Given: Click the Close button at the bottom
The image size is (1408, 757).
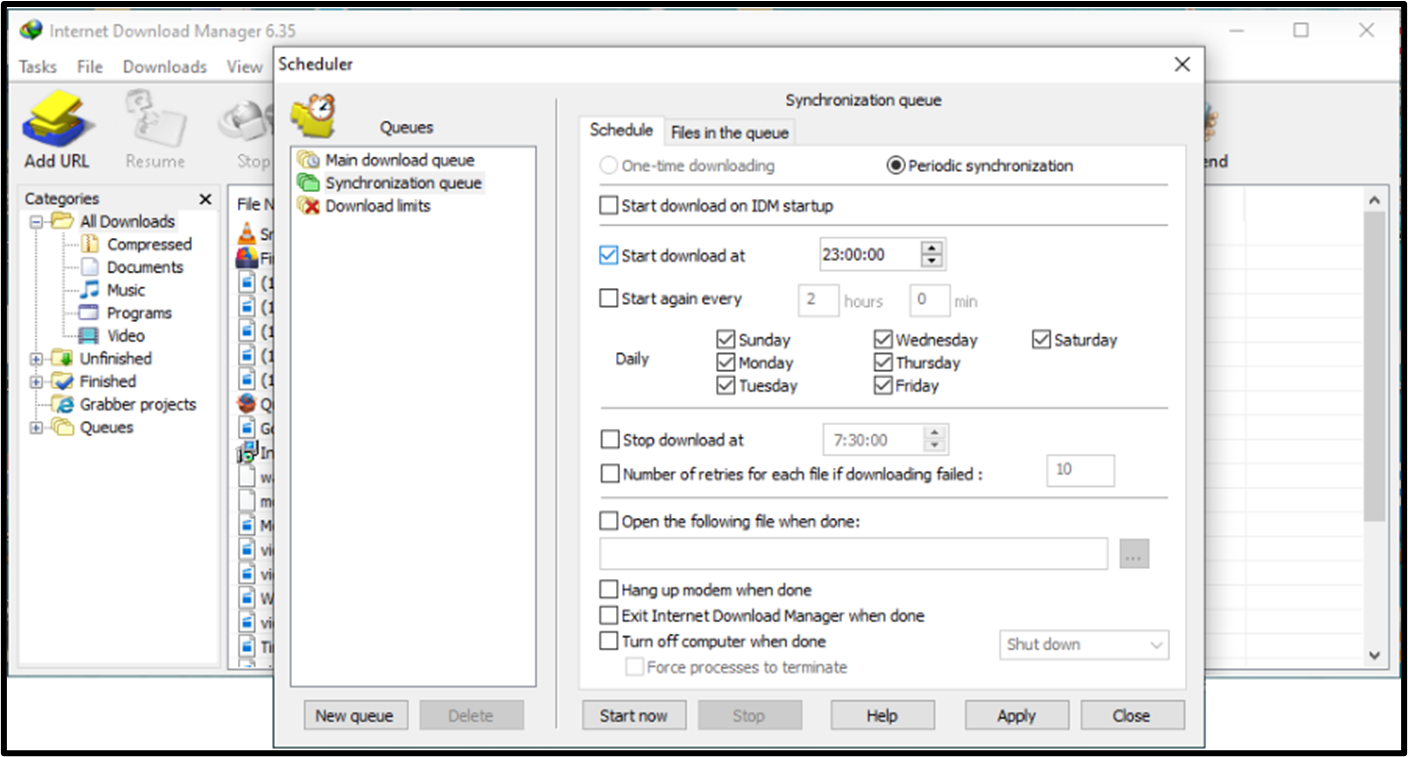Looking at the screenshot, I should (1131, 716).
